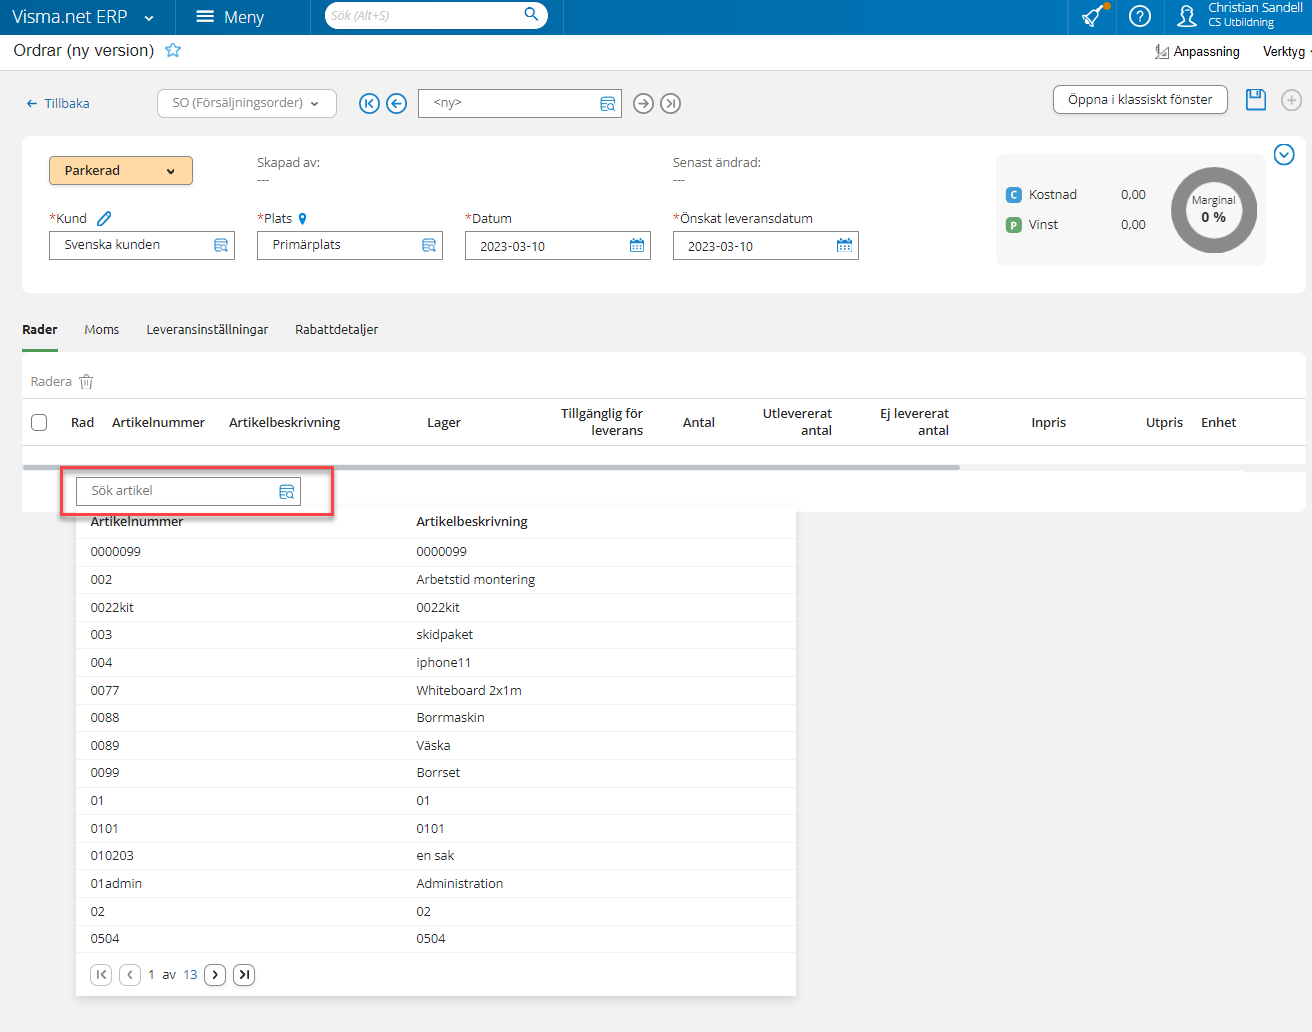The height and width of the screenshot is (1032, 1312).
Task: Toggle the favorite star next to Ordrar
Action: click(172, 49)
